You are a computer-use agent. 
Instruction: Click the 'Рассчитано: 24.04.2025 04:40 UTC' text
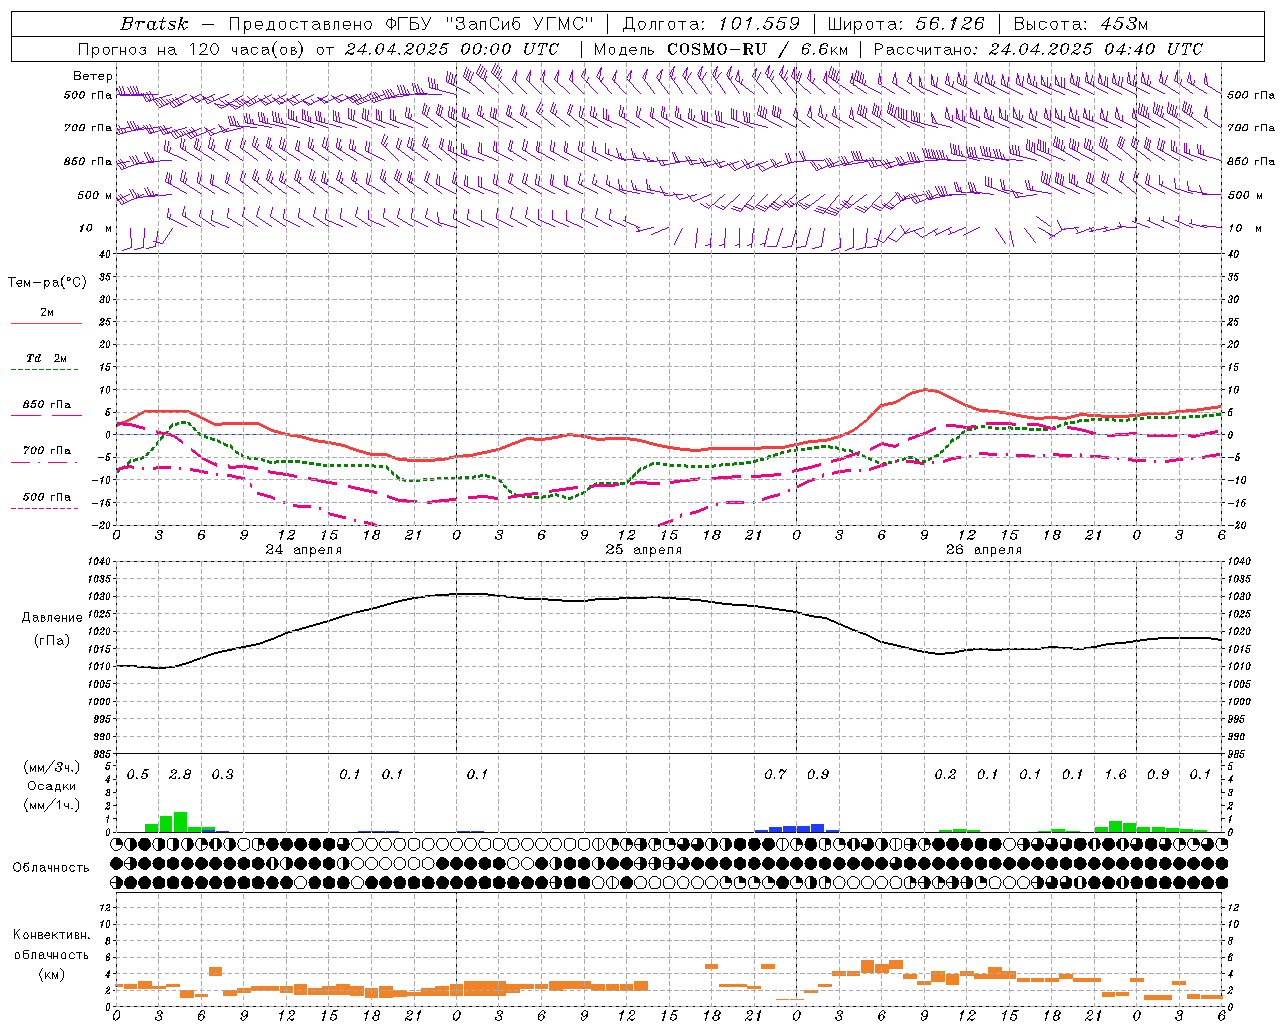click(1038, 49)
